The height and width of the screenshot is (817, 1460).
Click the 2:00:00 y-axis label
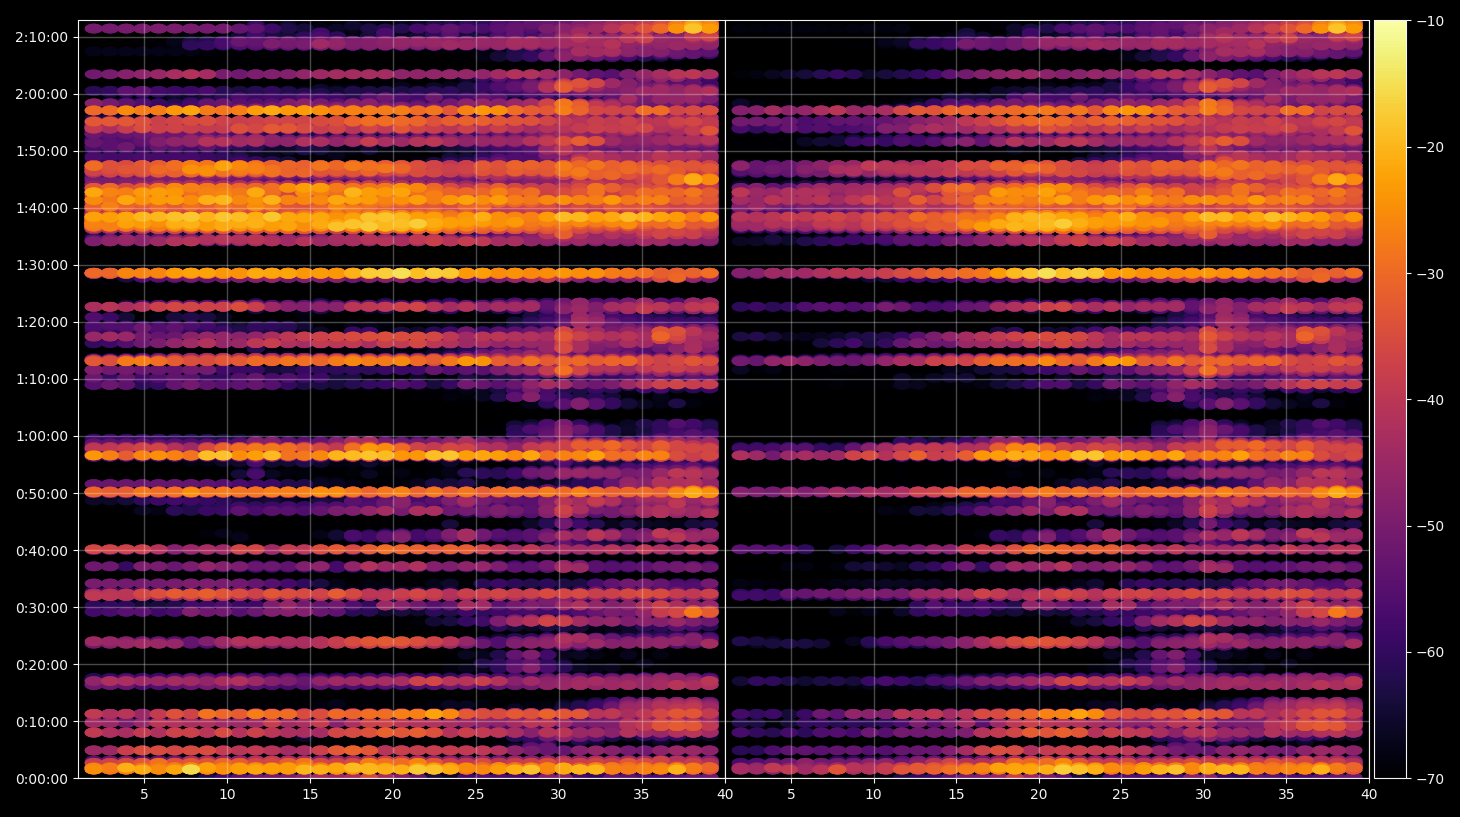pyautogui.click(x=42, y=94)
